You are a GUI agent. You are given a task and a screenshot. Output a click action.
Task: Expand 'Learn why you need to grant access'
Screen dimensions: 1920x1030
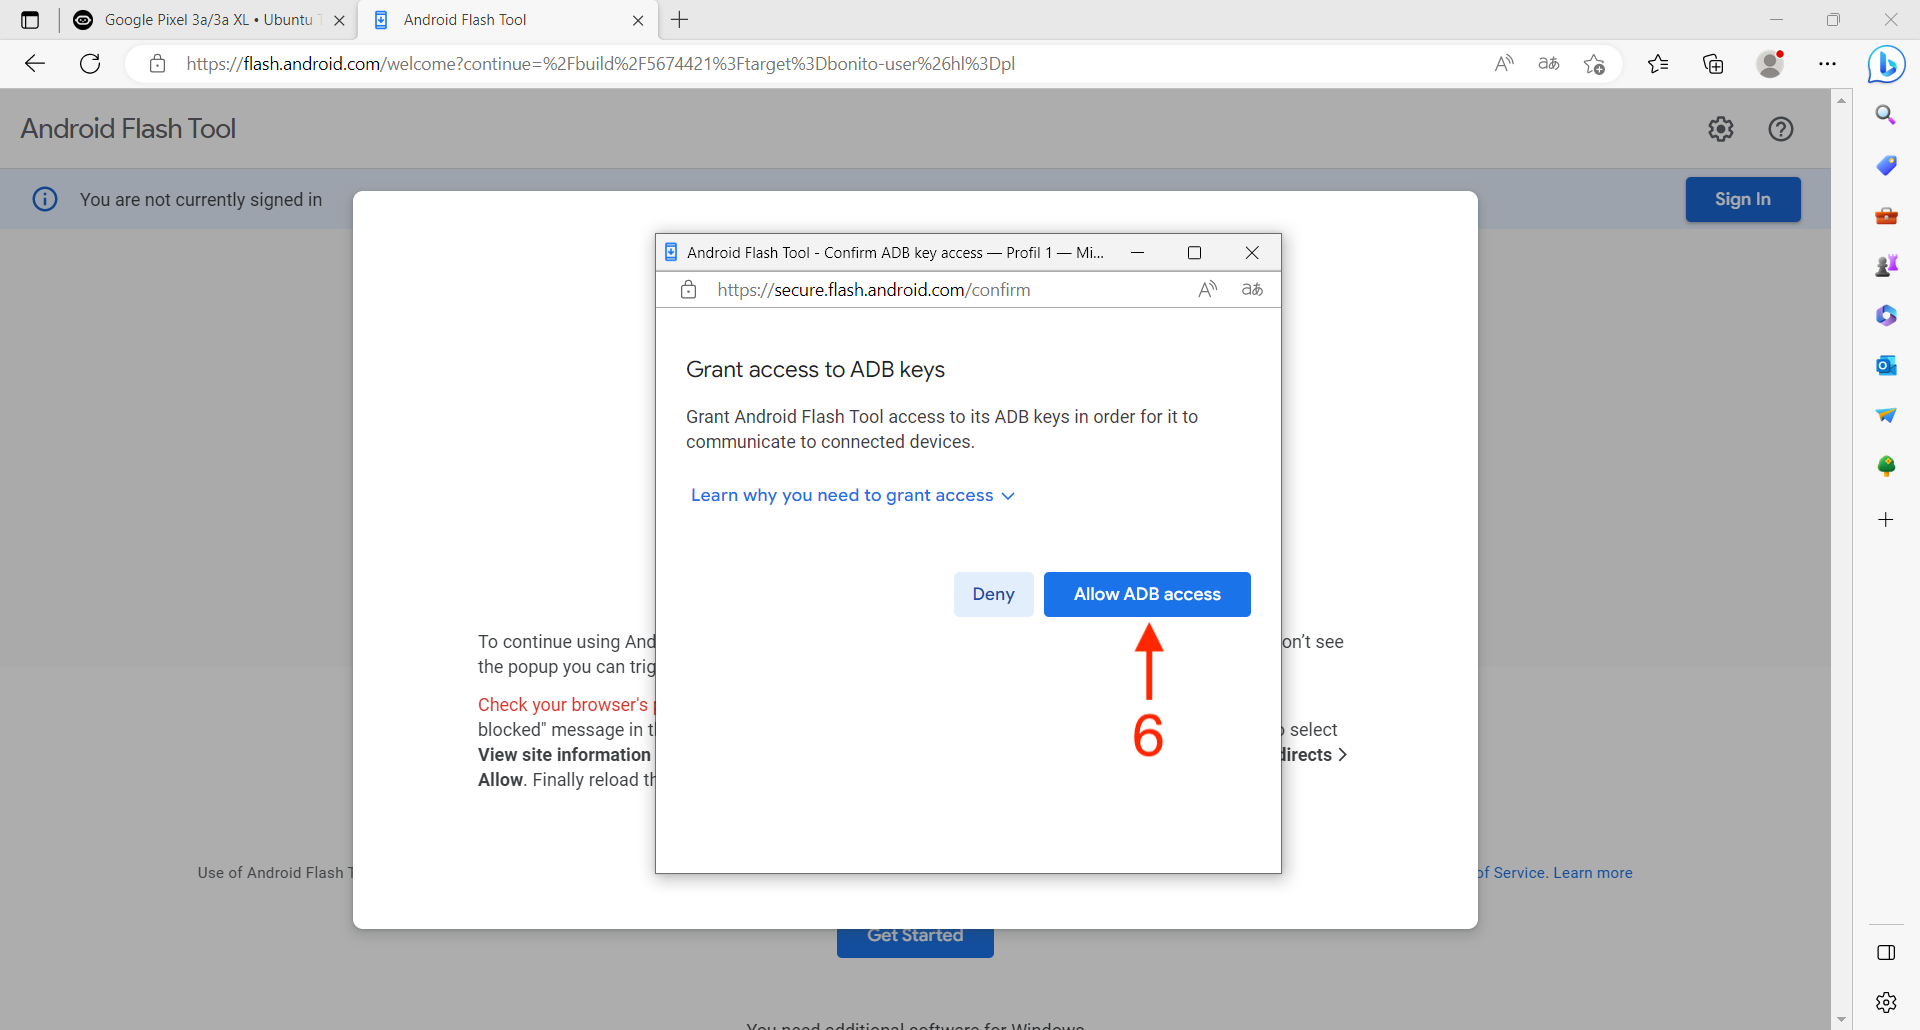click(852, 496)
